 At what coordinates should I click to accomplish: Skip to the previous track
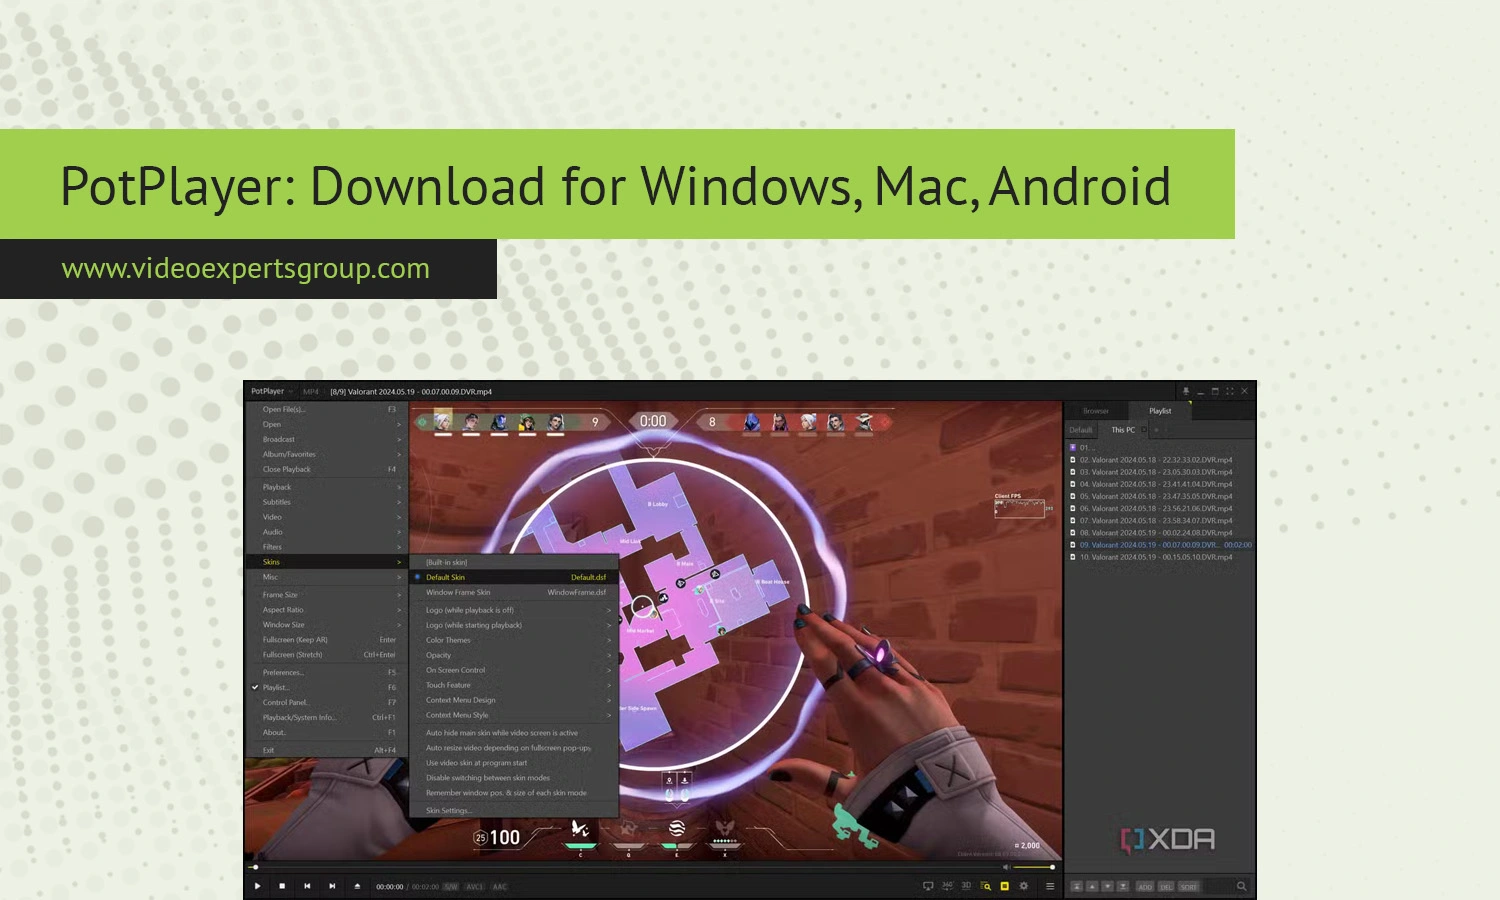(x=307, y=886)
